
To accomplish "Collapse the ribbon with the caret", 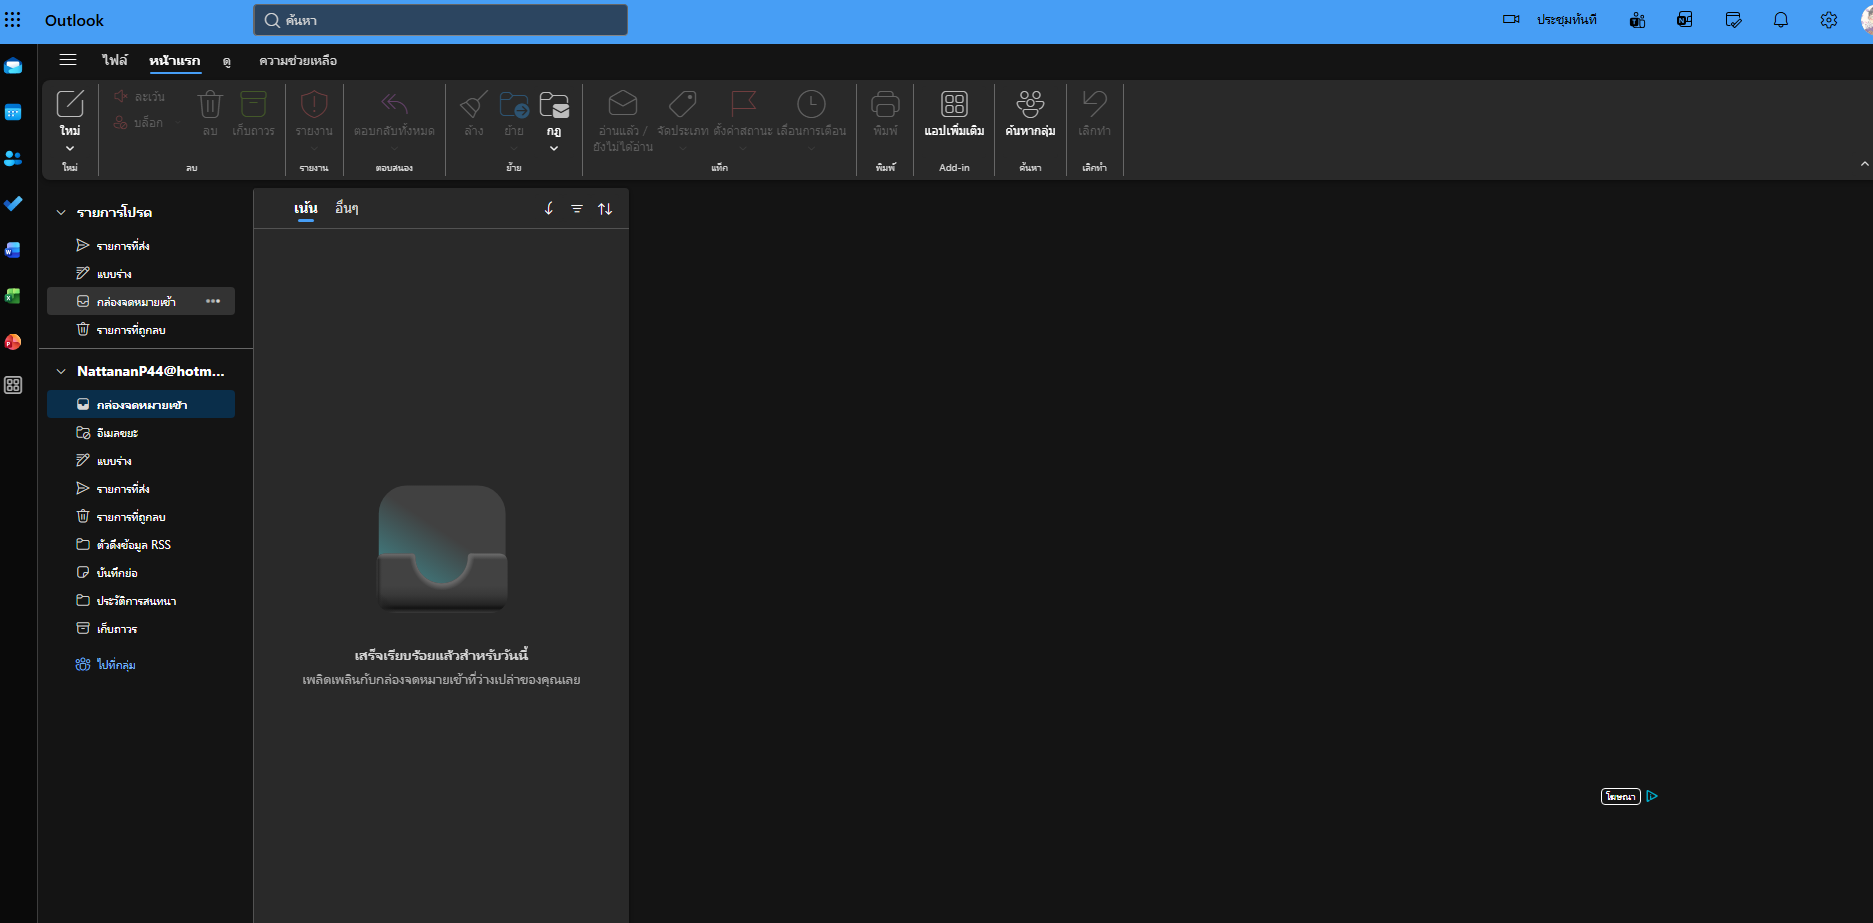I will (x=1864, y=164).
